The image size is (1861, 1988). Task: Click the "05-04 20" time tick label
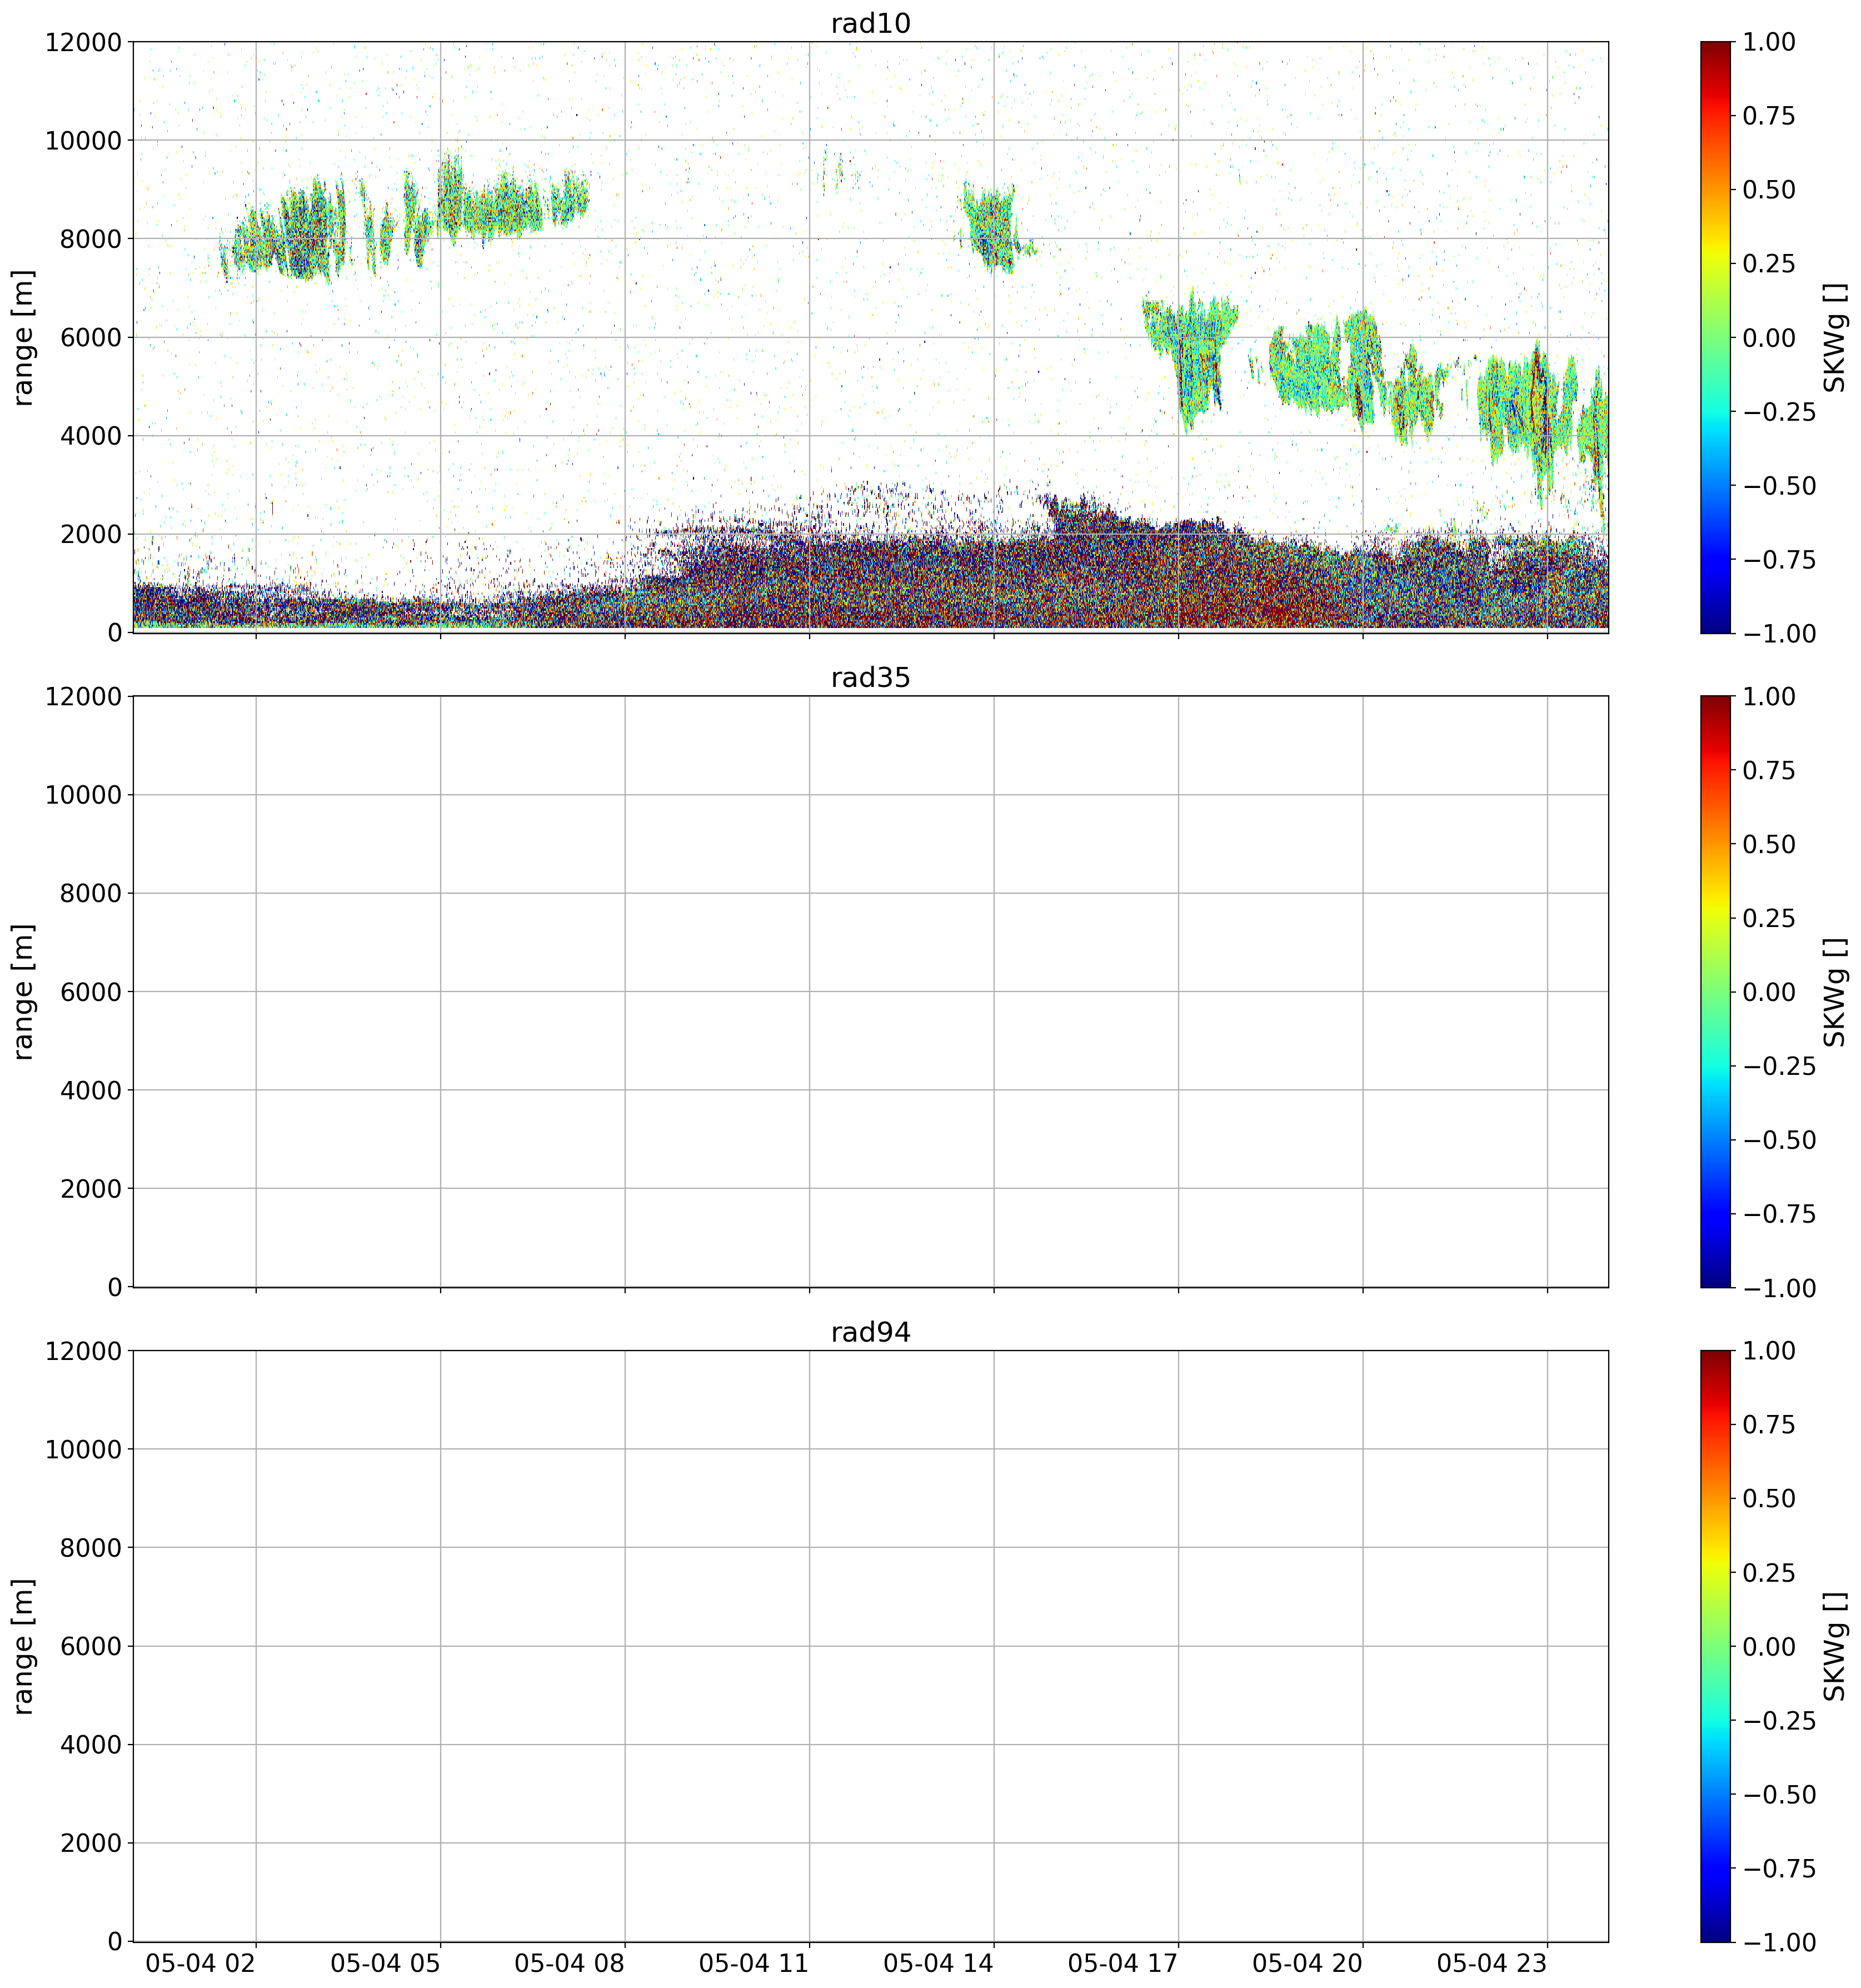point(1308,1963)
